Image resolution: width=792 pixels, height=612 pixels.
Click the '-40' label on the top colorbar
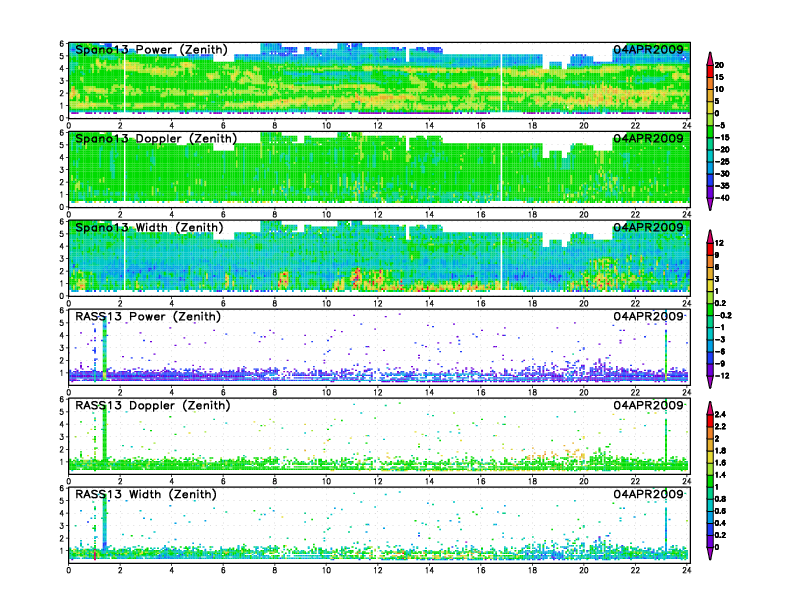tap(722, 198)
